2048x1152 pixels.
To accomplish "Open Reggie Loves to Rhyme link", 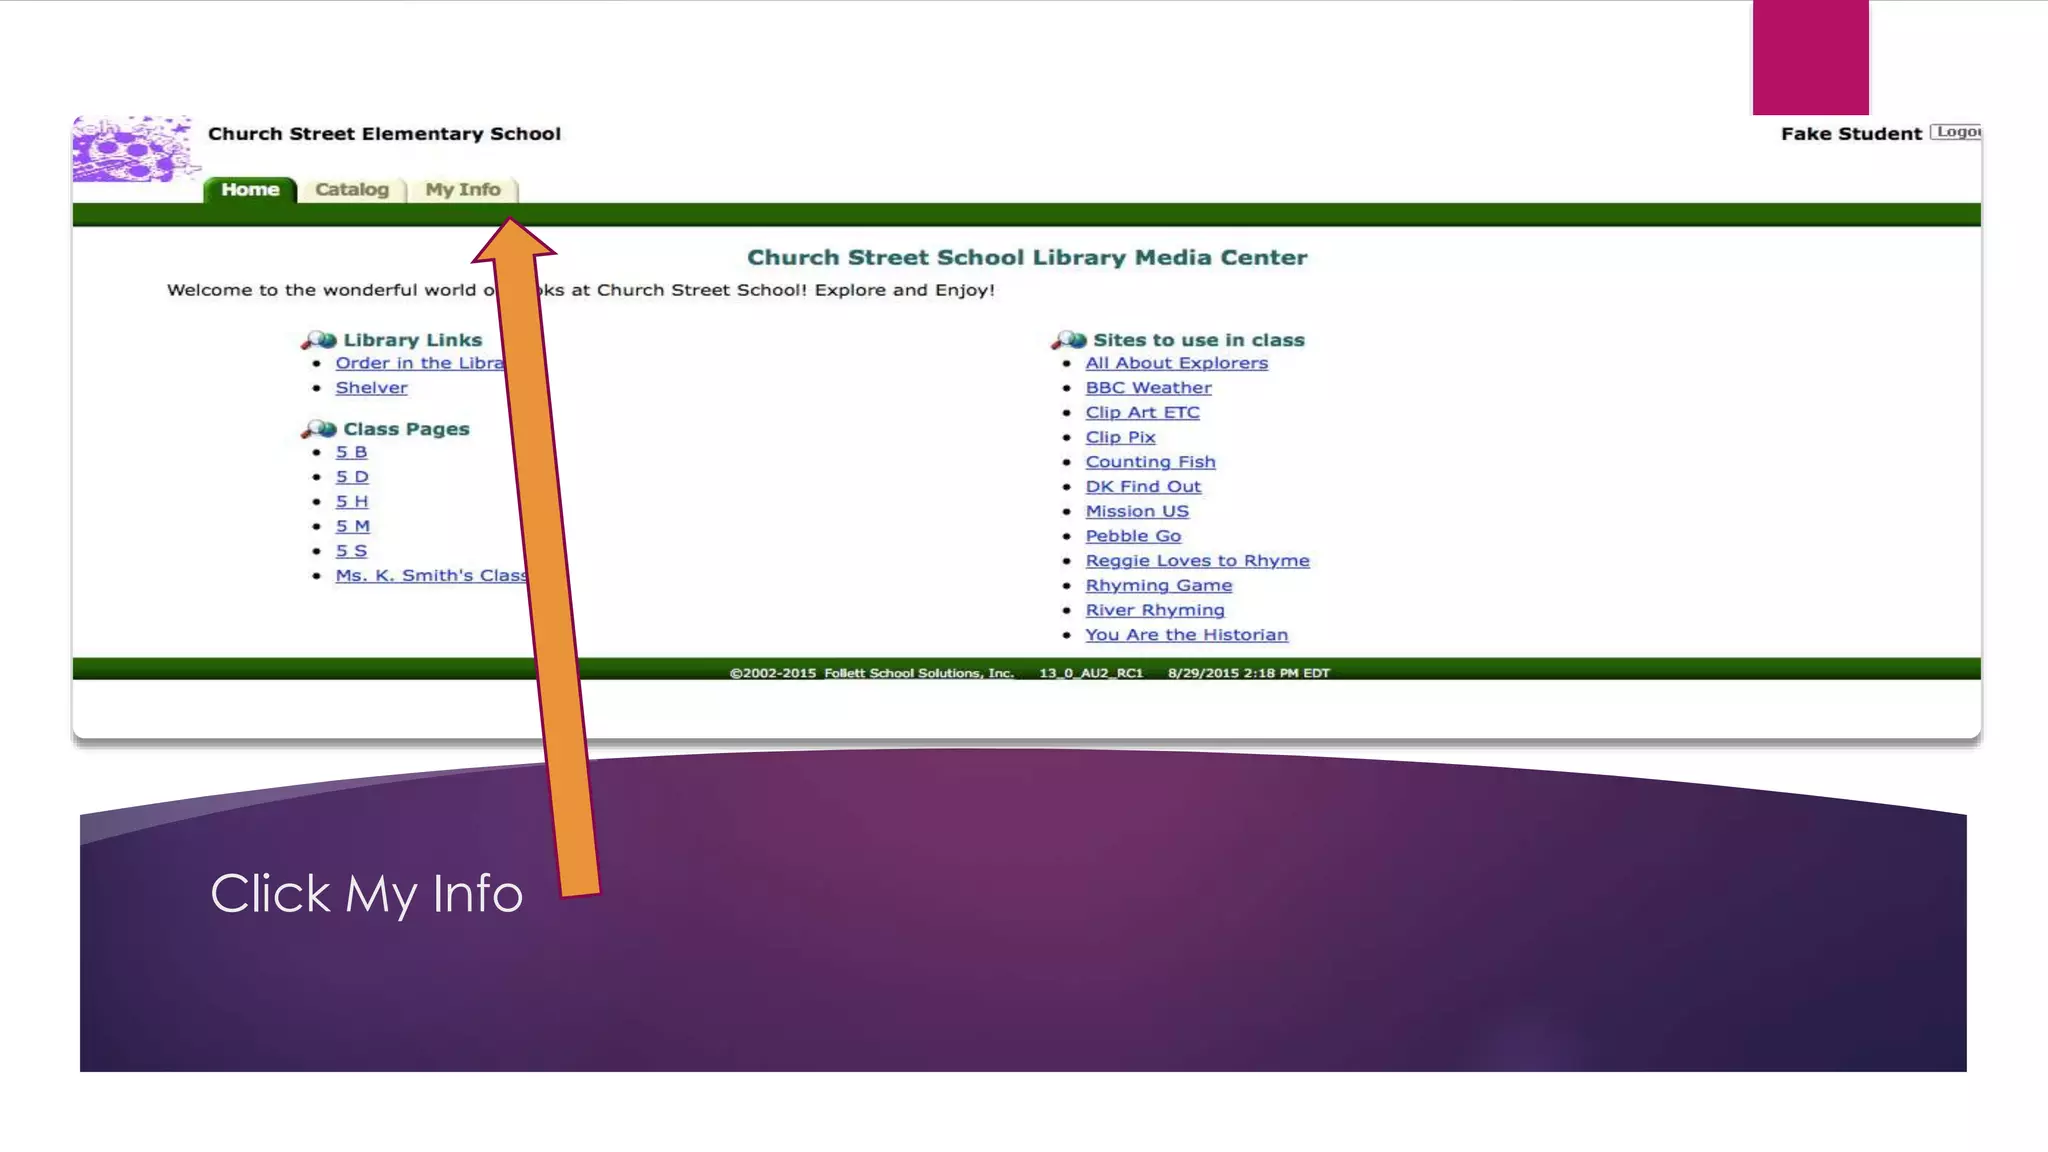I will (x=1198, y=561).
